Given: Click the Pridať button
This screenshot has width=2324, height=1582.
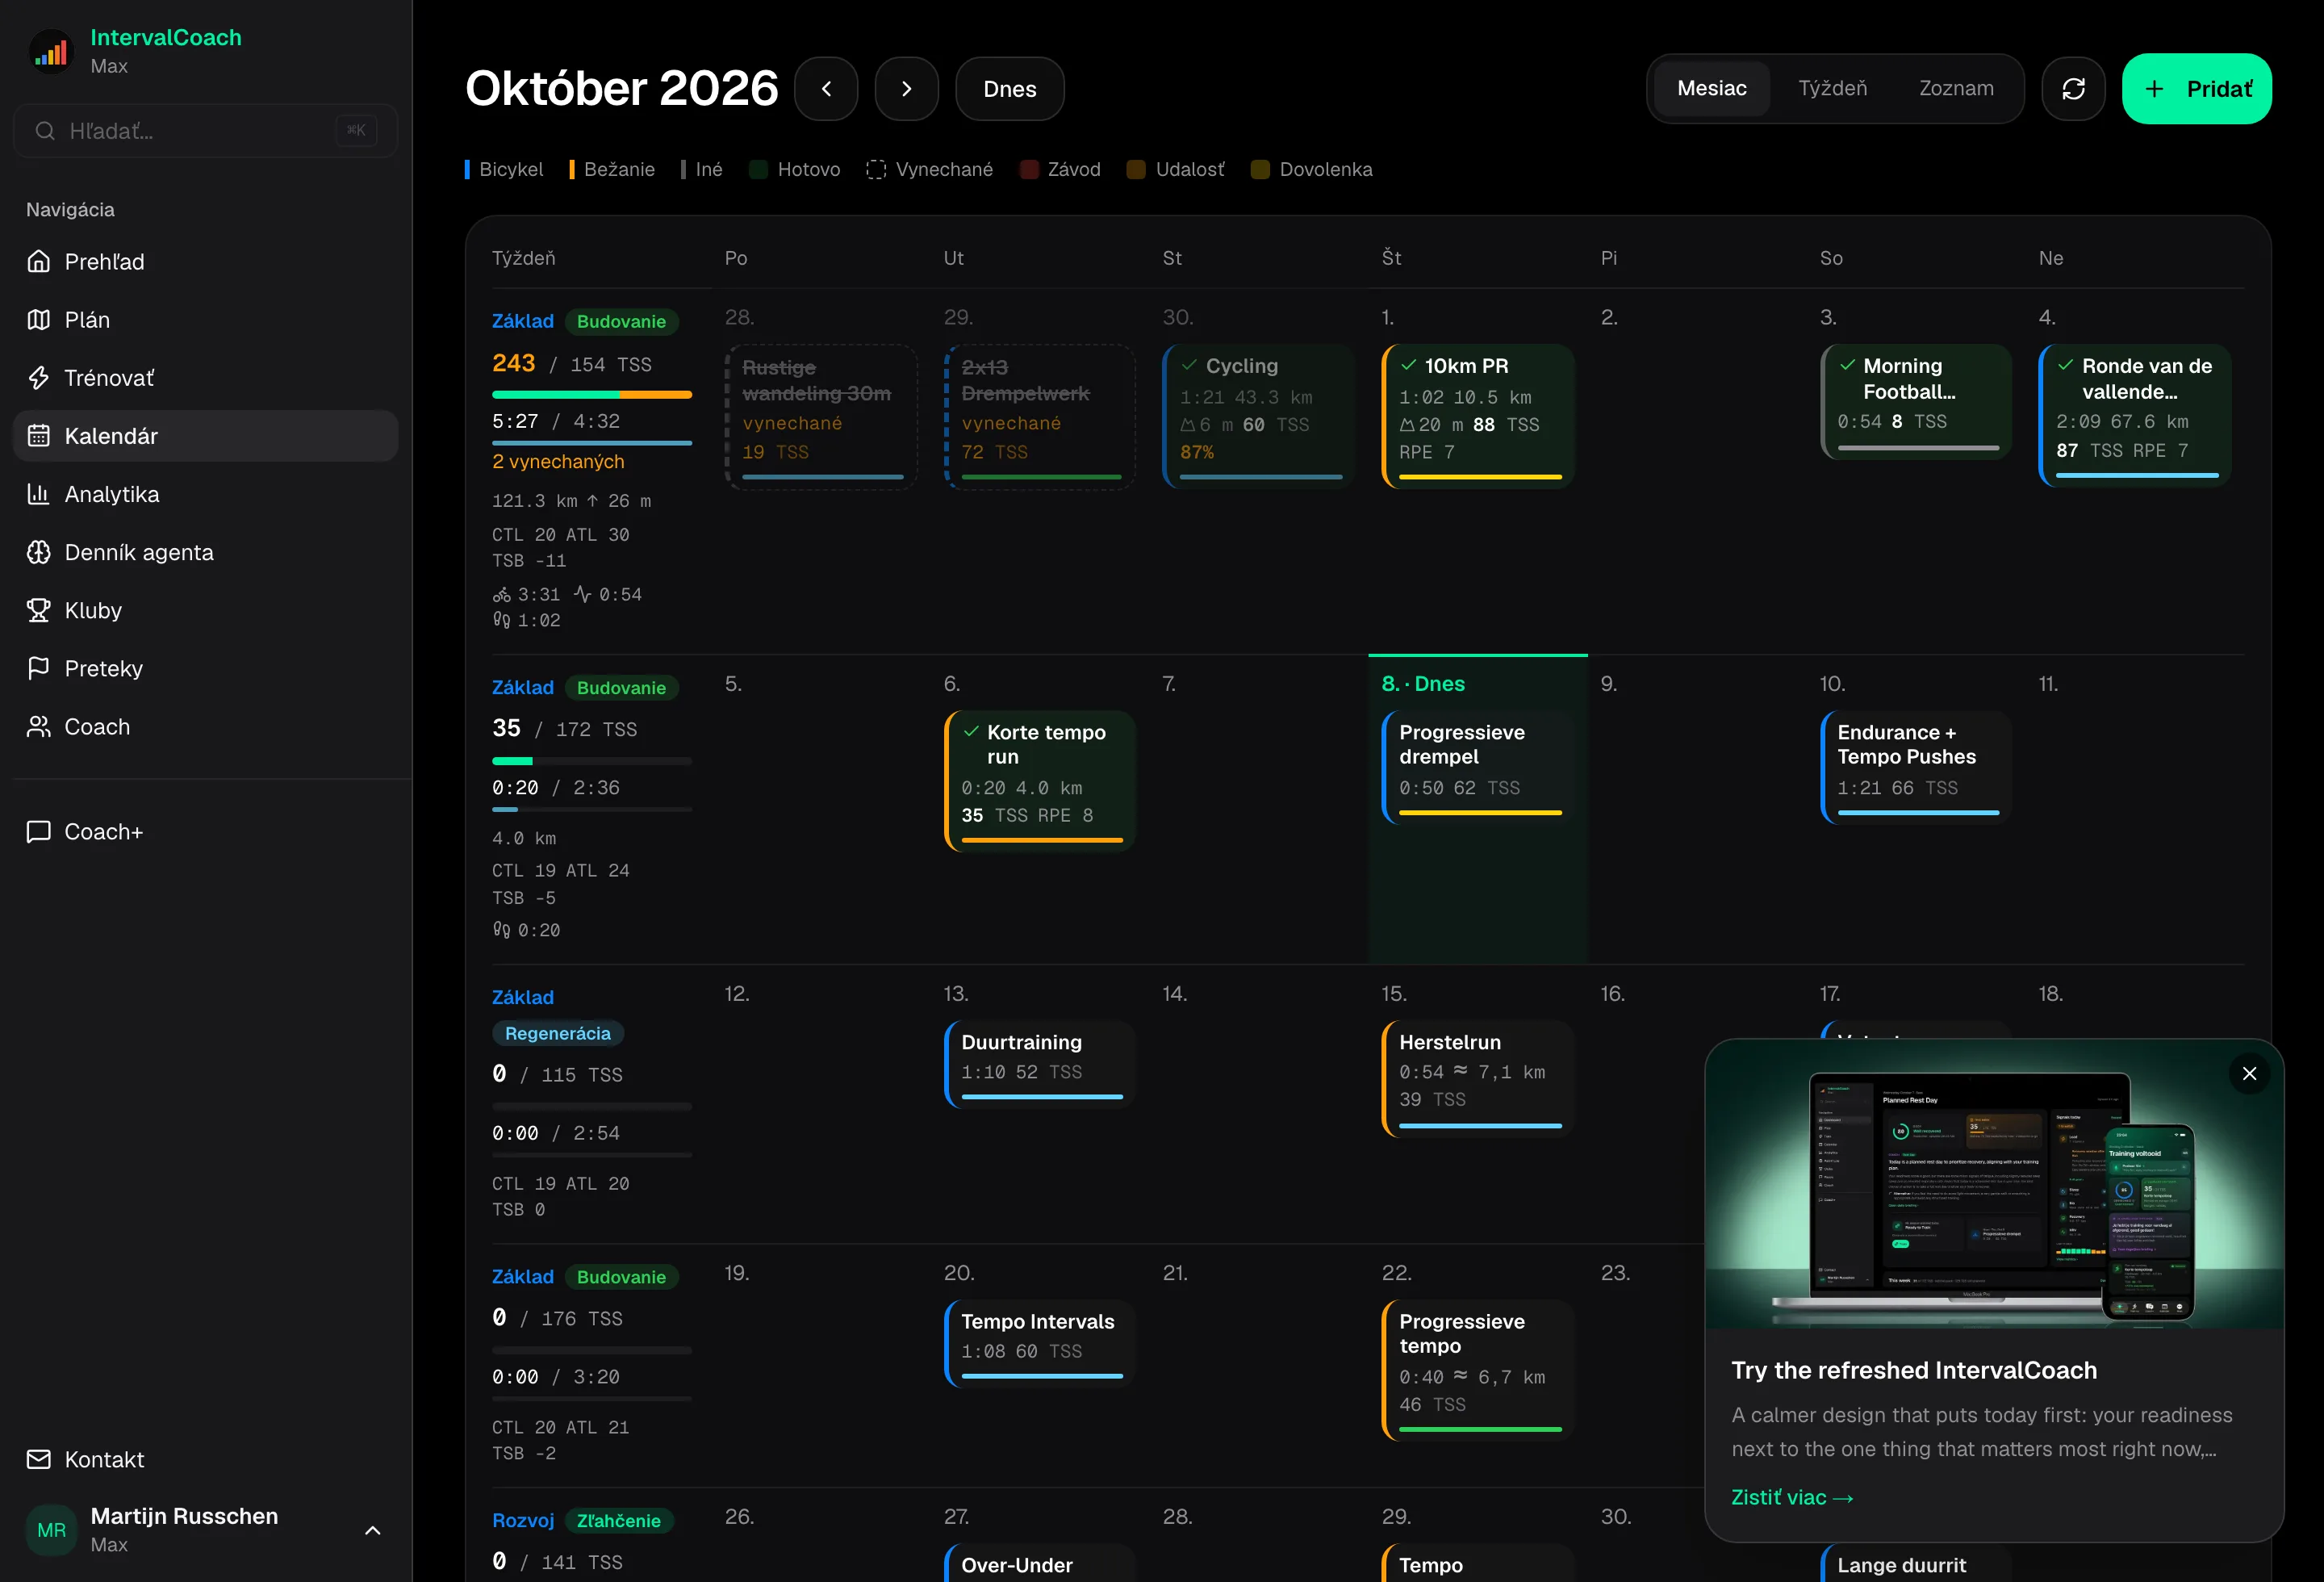Looking at the screenshot, I should pos(2196,89).
